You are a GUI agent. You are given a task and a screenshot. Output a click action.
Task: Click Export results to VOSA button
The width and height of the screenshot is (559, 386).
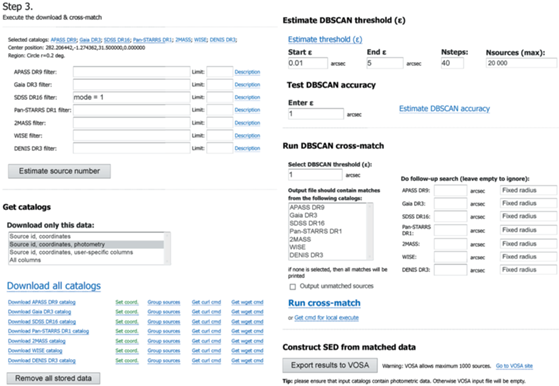click(330, 365)
